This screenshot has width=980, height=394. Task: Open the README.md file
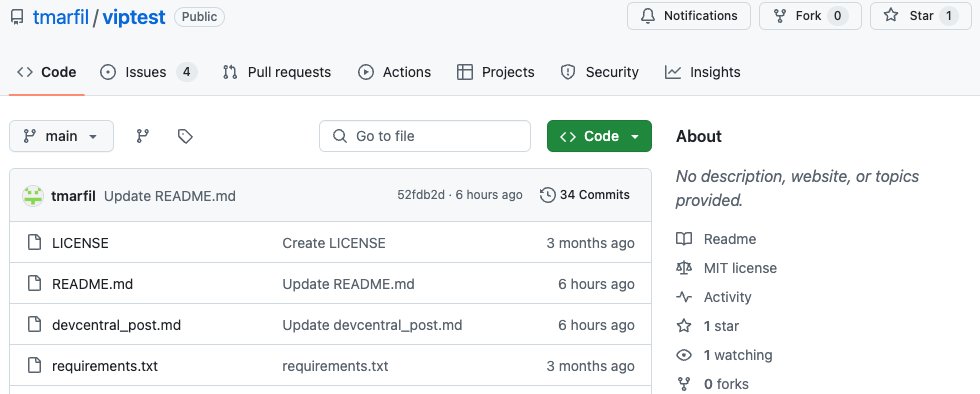[92, 284]
